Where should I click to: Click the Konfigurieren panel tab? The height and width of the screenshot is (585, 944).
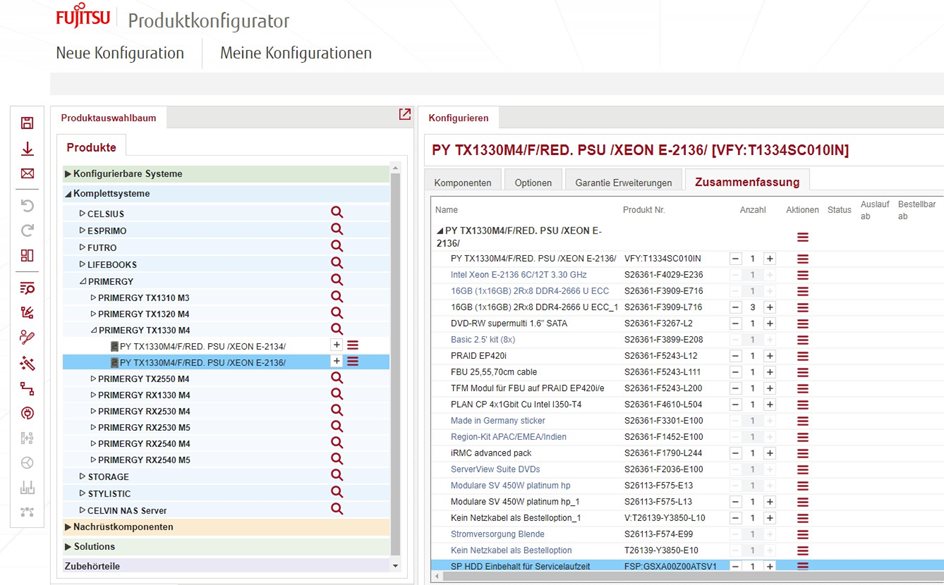coord(459,118)
